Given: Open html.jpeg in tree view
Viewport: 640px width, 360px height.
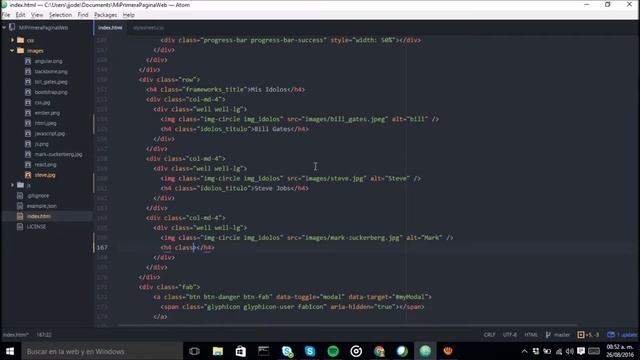Looking at the screenshot, I should click(x=45, y=123).
